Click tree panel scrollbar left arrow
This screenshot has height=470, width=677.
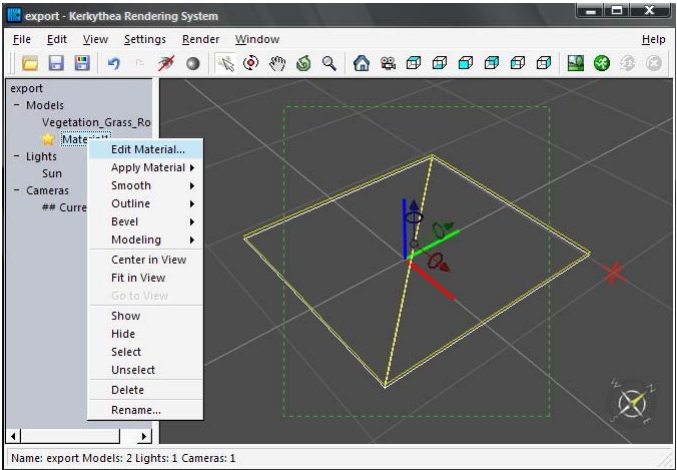13,436
